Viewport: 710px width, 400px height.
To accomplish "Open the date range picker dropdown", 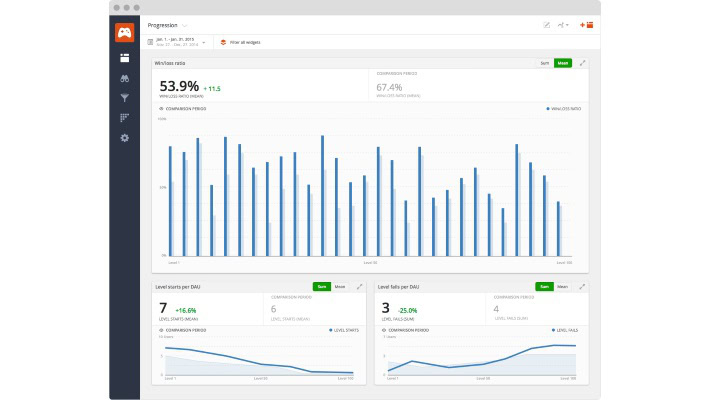I will pyautogui.click(x=204, y=43).
